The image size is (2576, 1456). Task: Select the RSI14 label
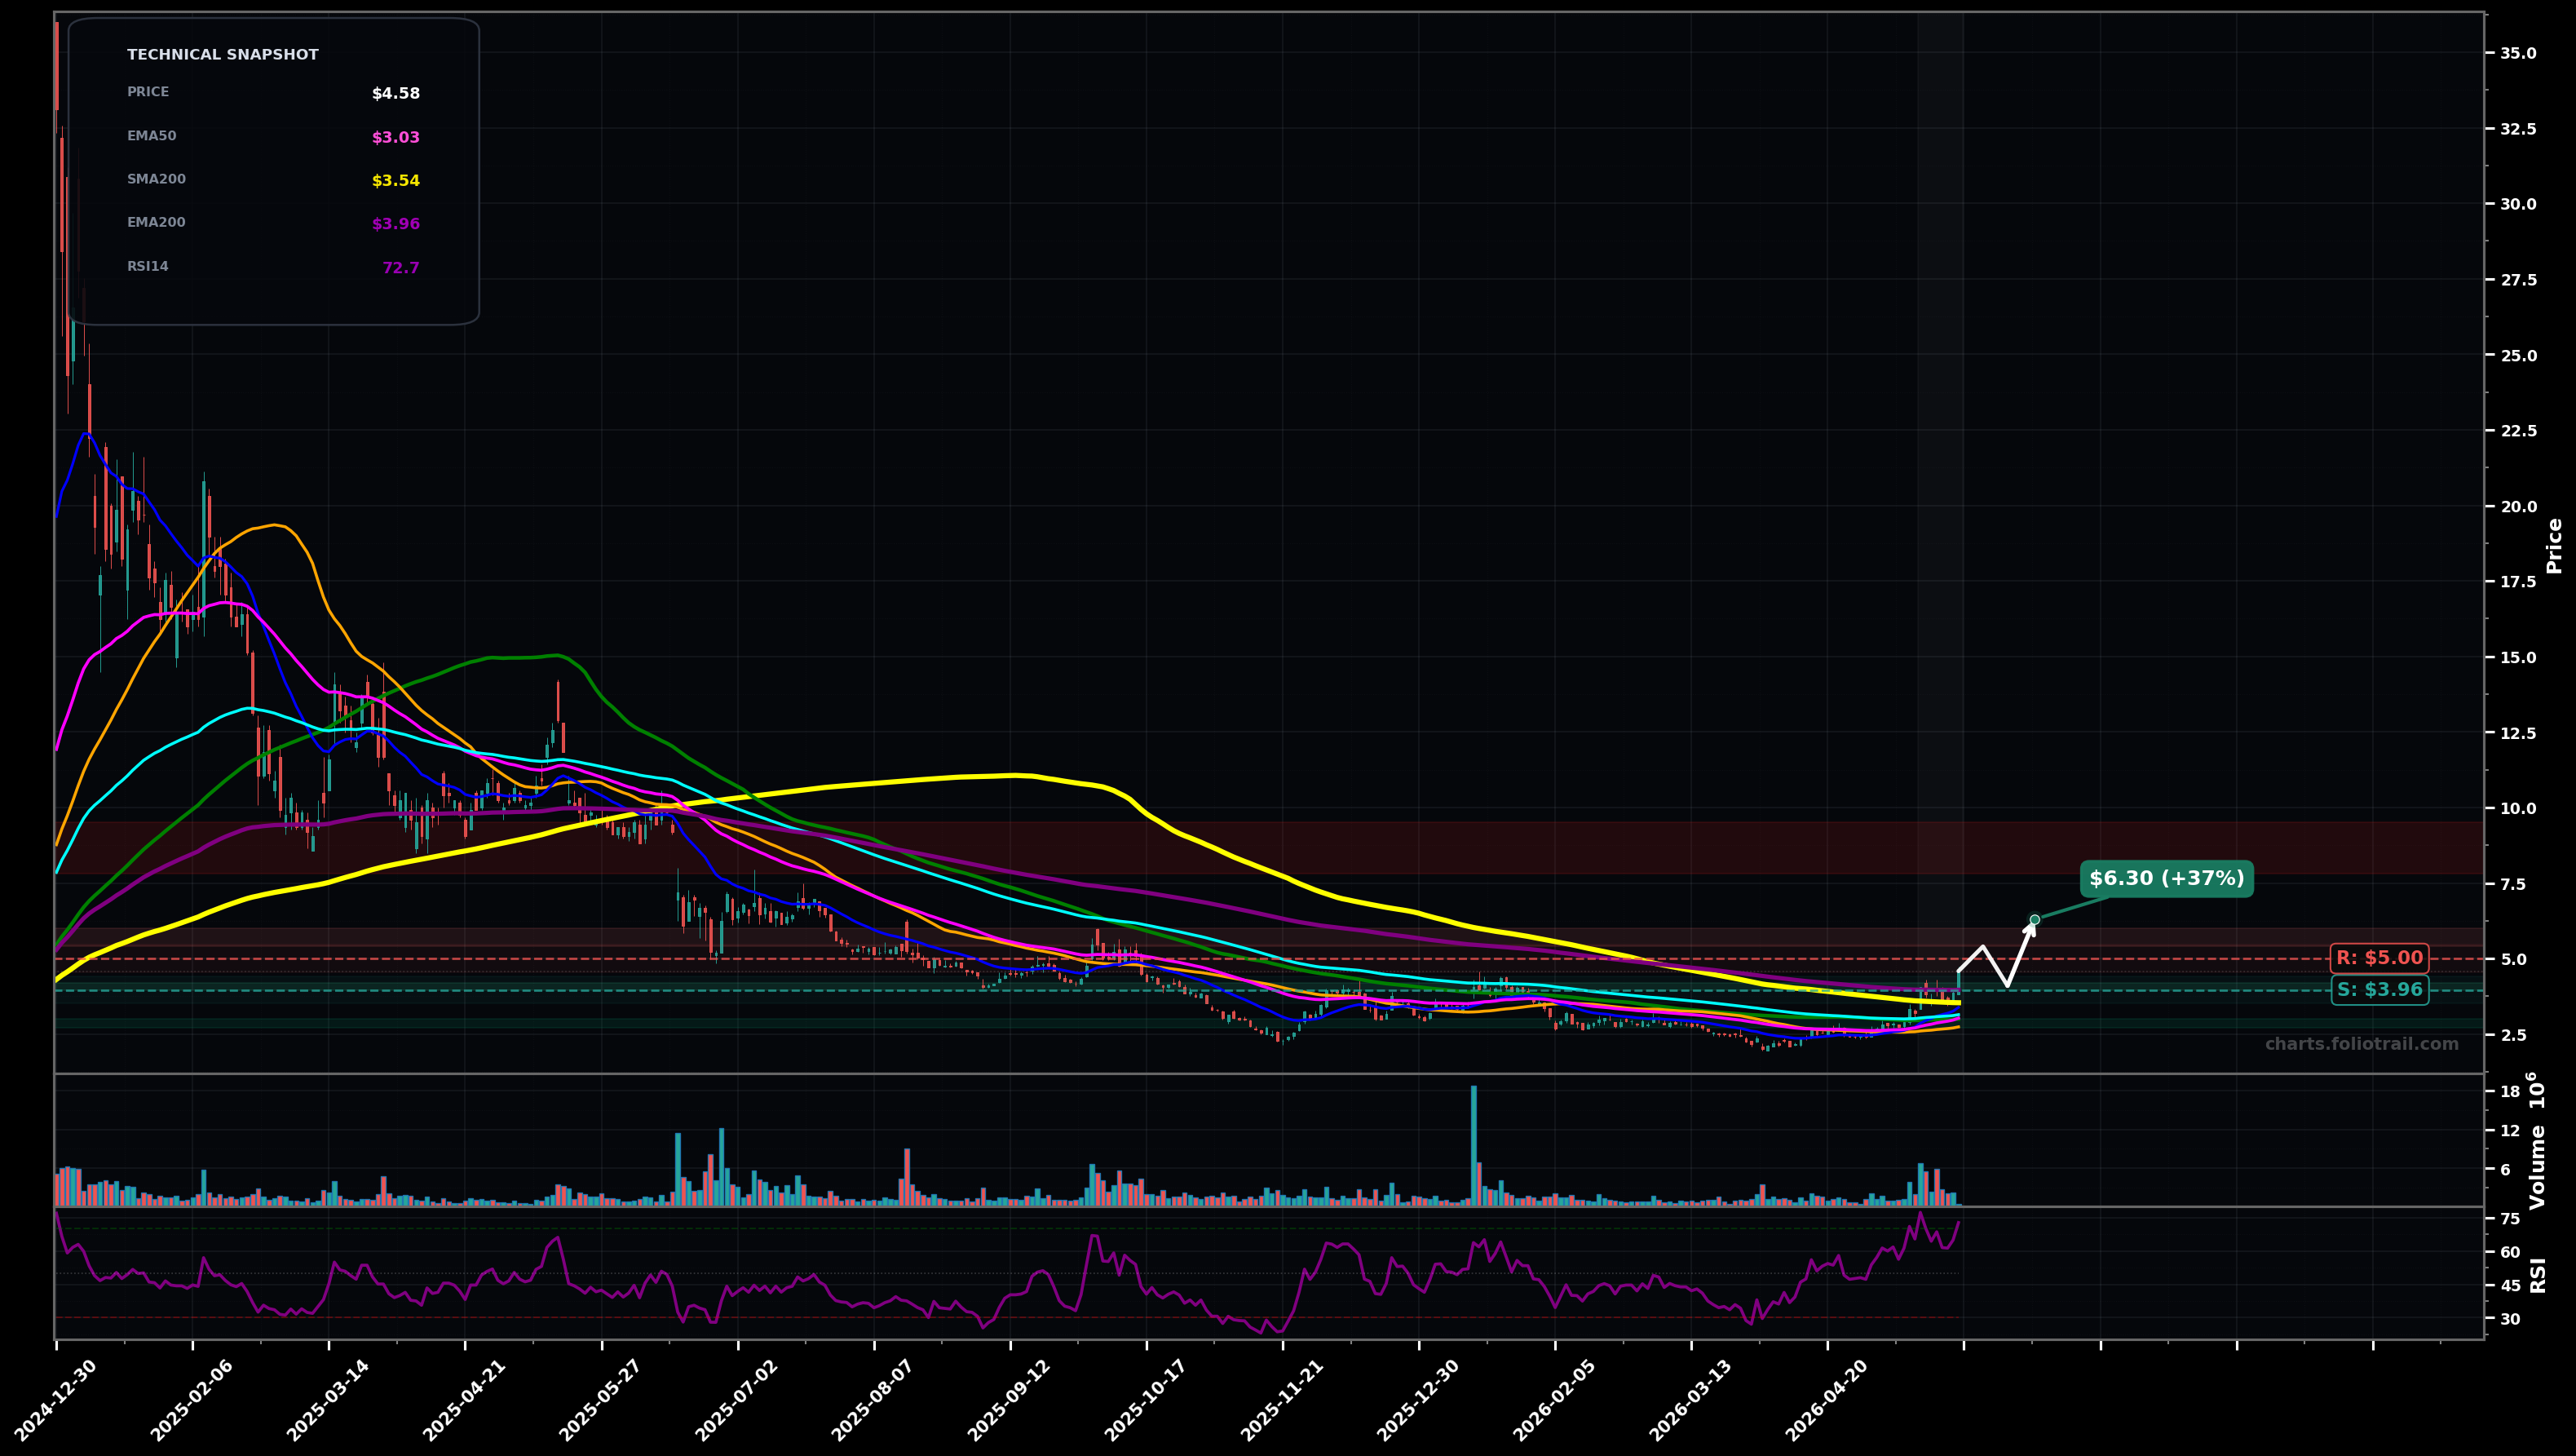pyautogui.click(x=148, y=267)
